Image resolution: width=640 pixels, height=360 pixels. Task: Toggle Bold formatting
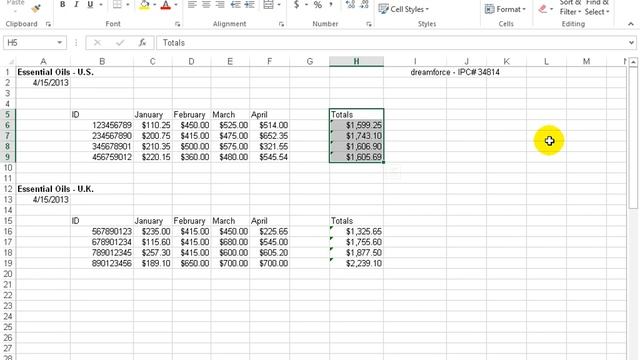(62, 4)
